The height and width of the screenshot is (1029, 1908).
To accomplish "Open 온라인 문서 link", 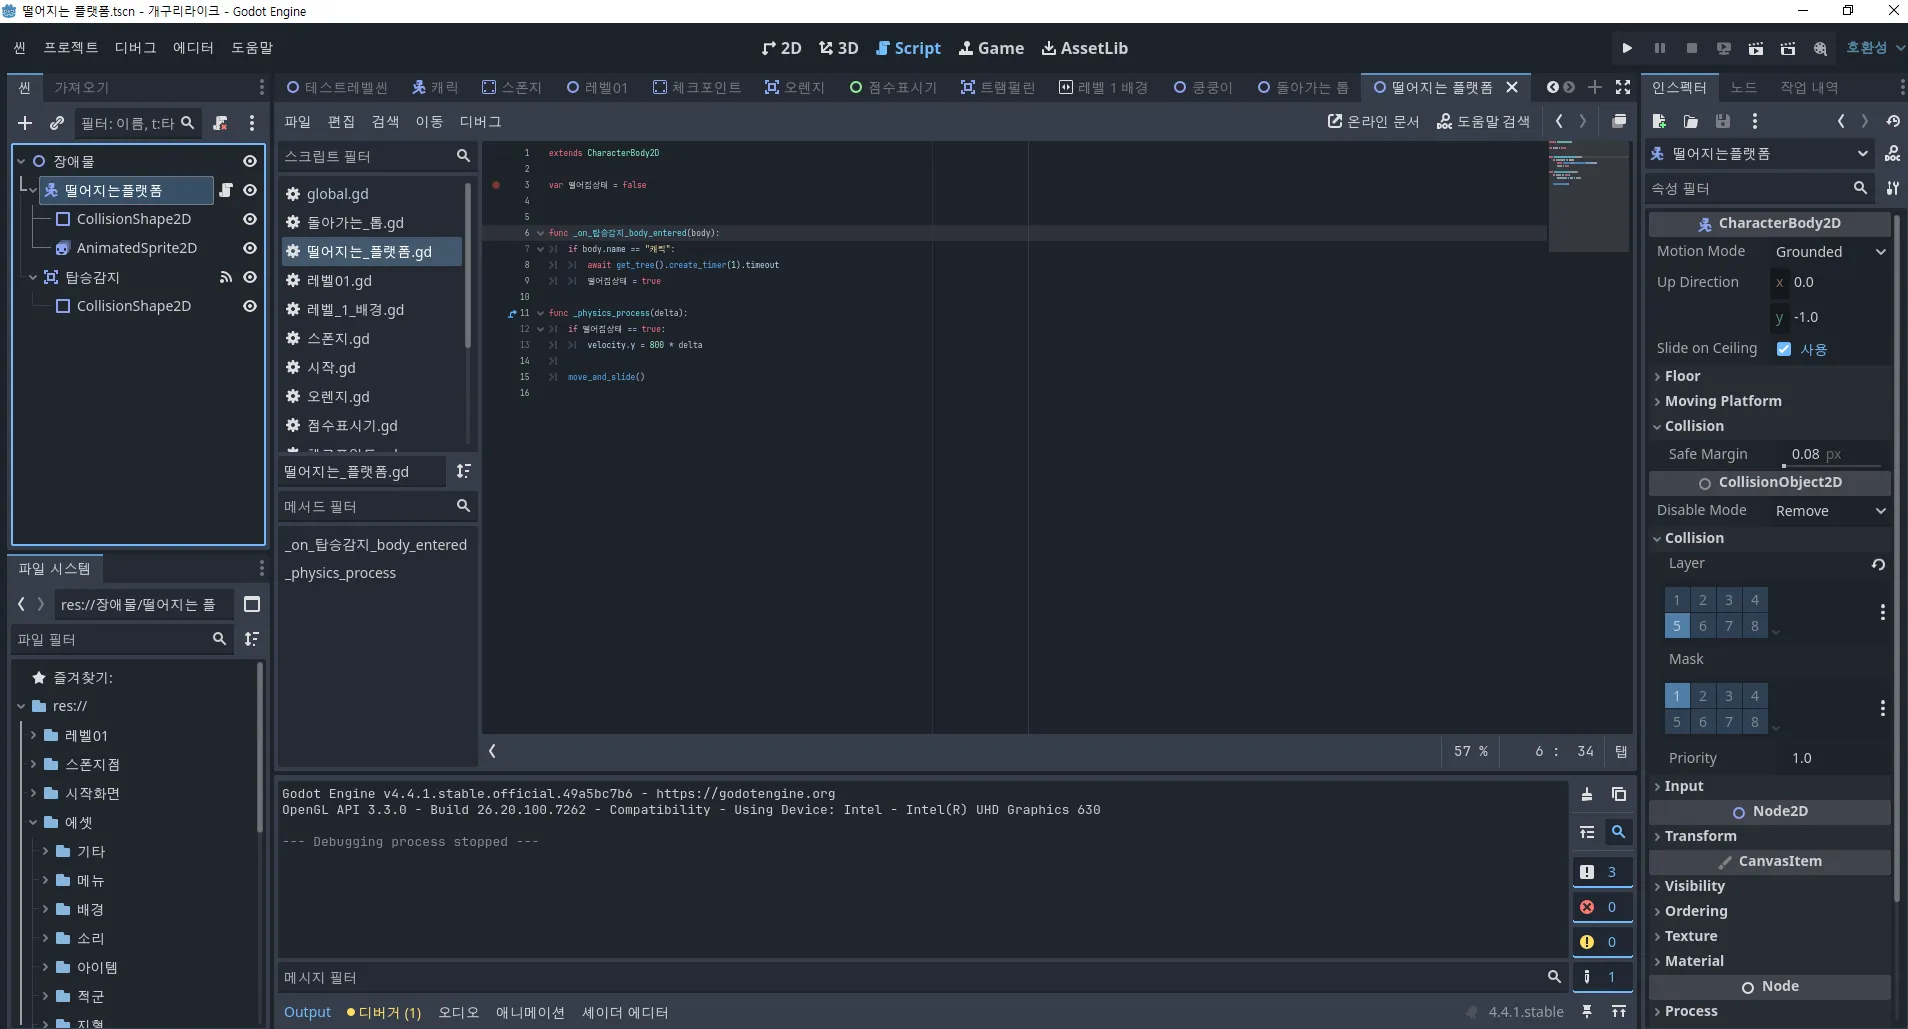I will (x=1373, y=121).
